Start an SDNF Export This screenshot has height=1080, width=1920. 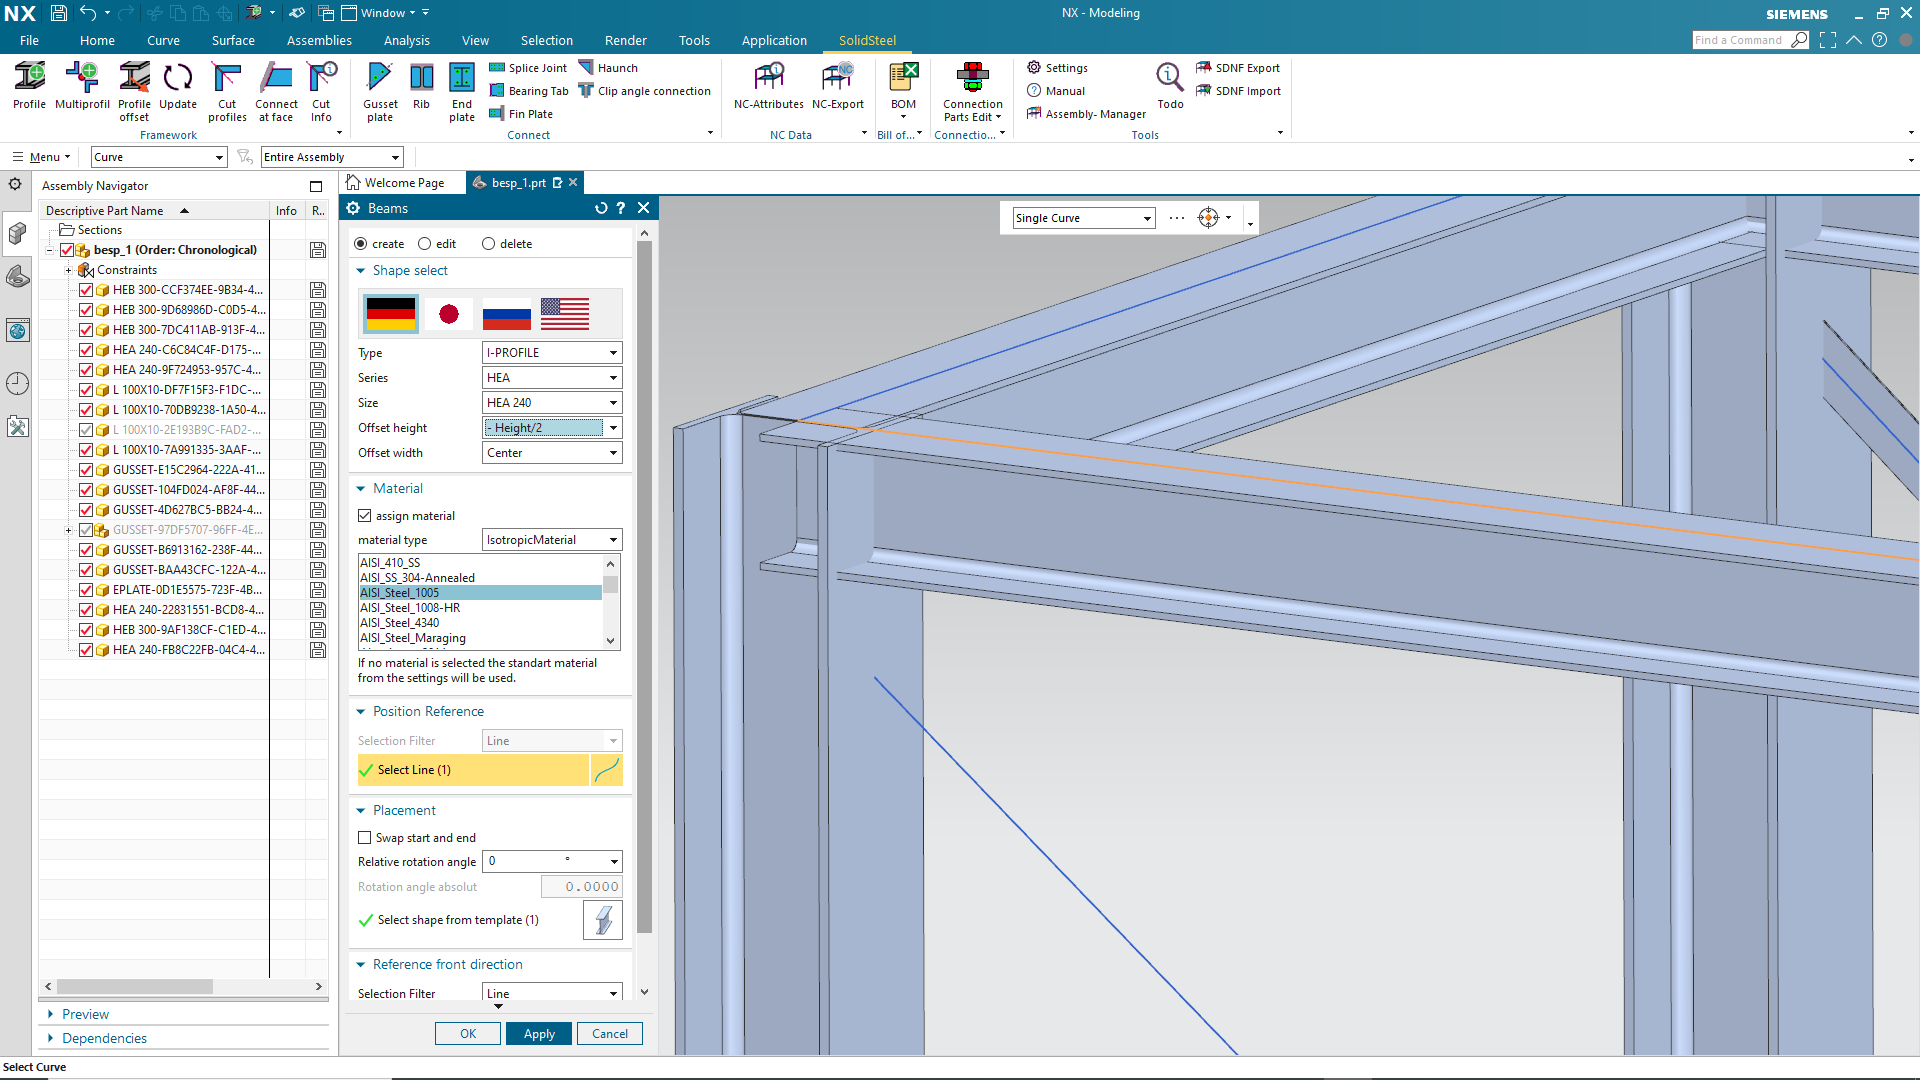pos(1238,67)
